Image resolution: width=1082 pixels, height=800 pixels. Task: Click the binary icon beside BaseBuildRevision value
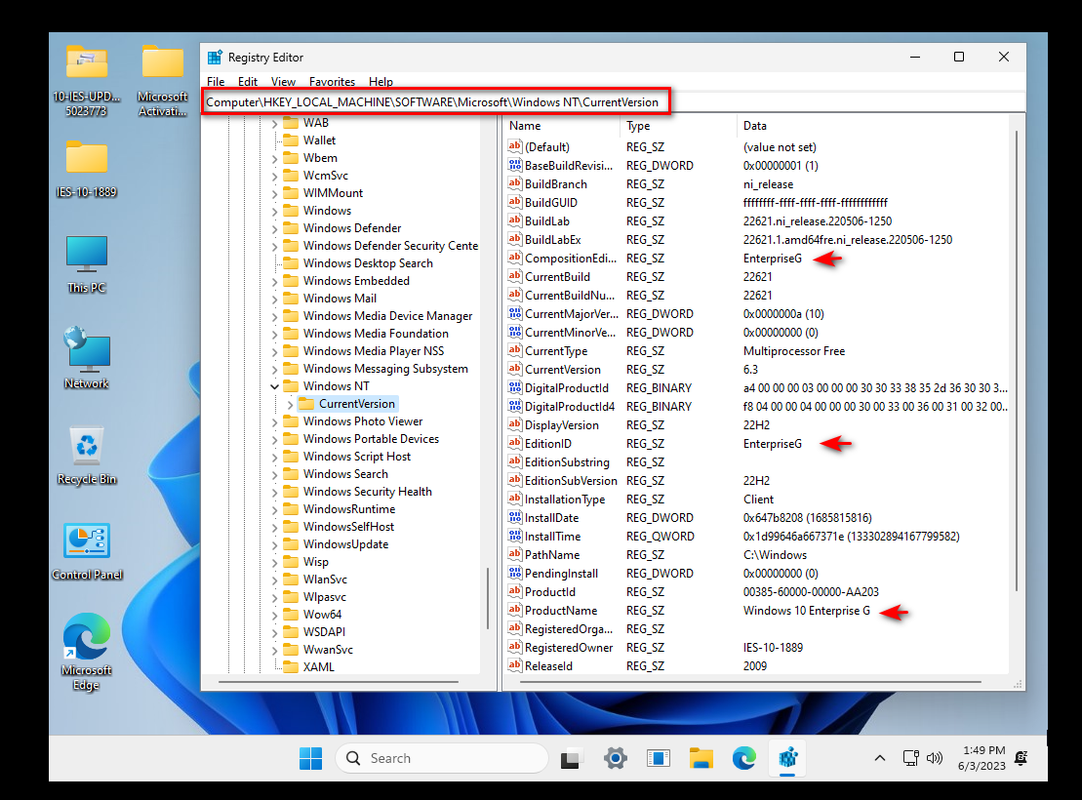coord(515,165)
